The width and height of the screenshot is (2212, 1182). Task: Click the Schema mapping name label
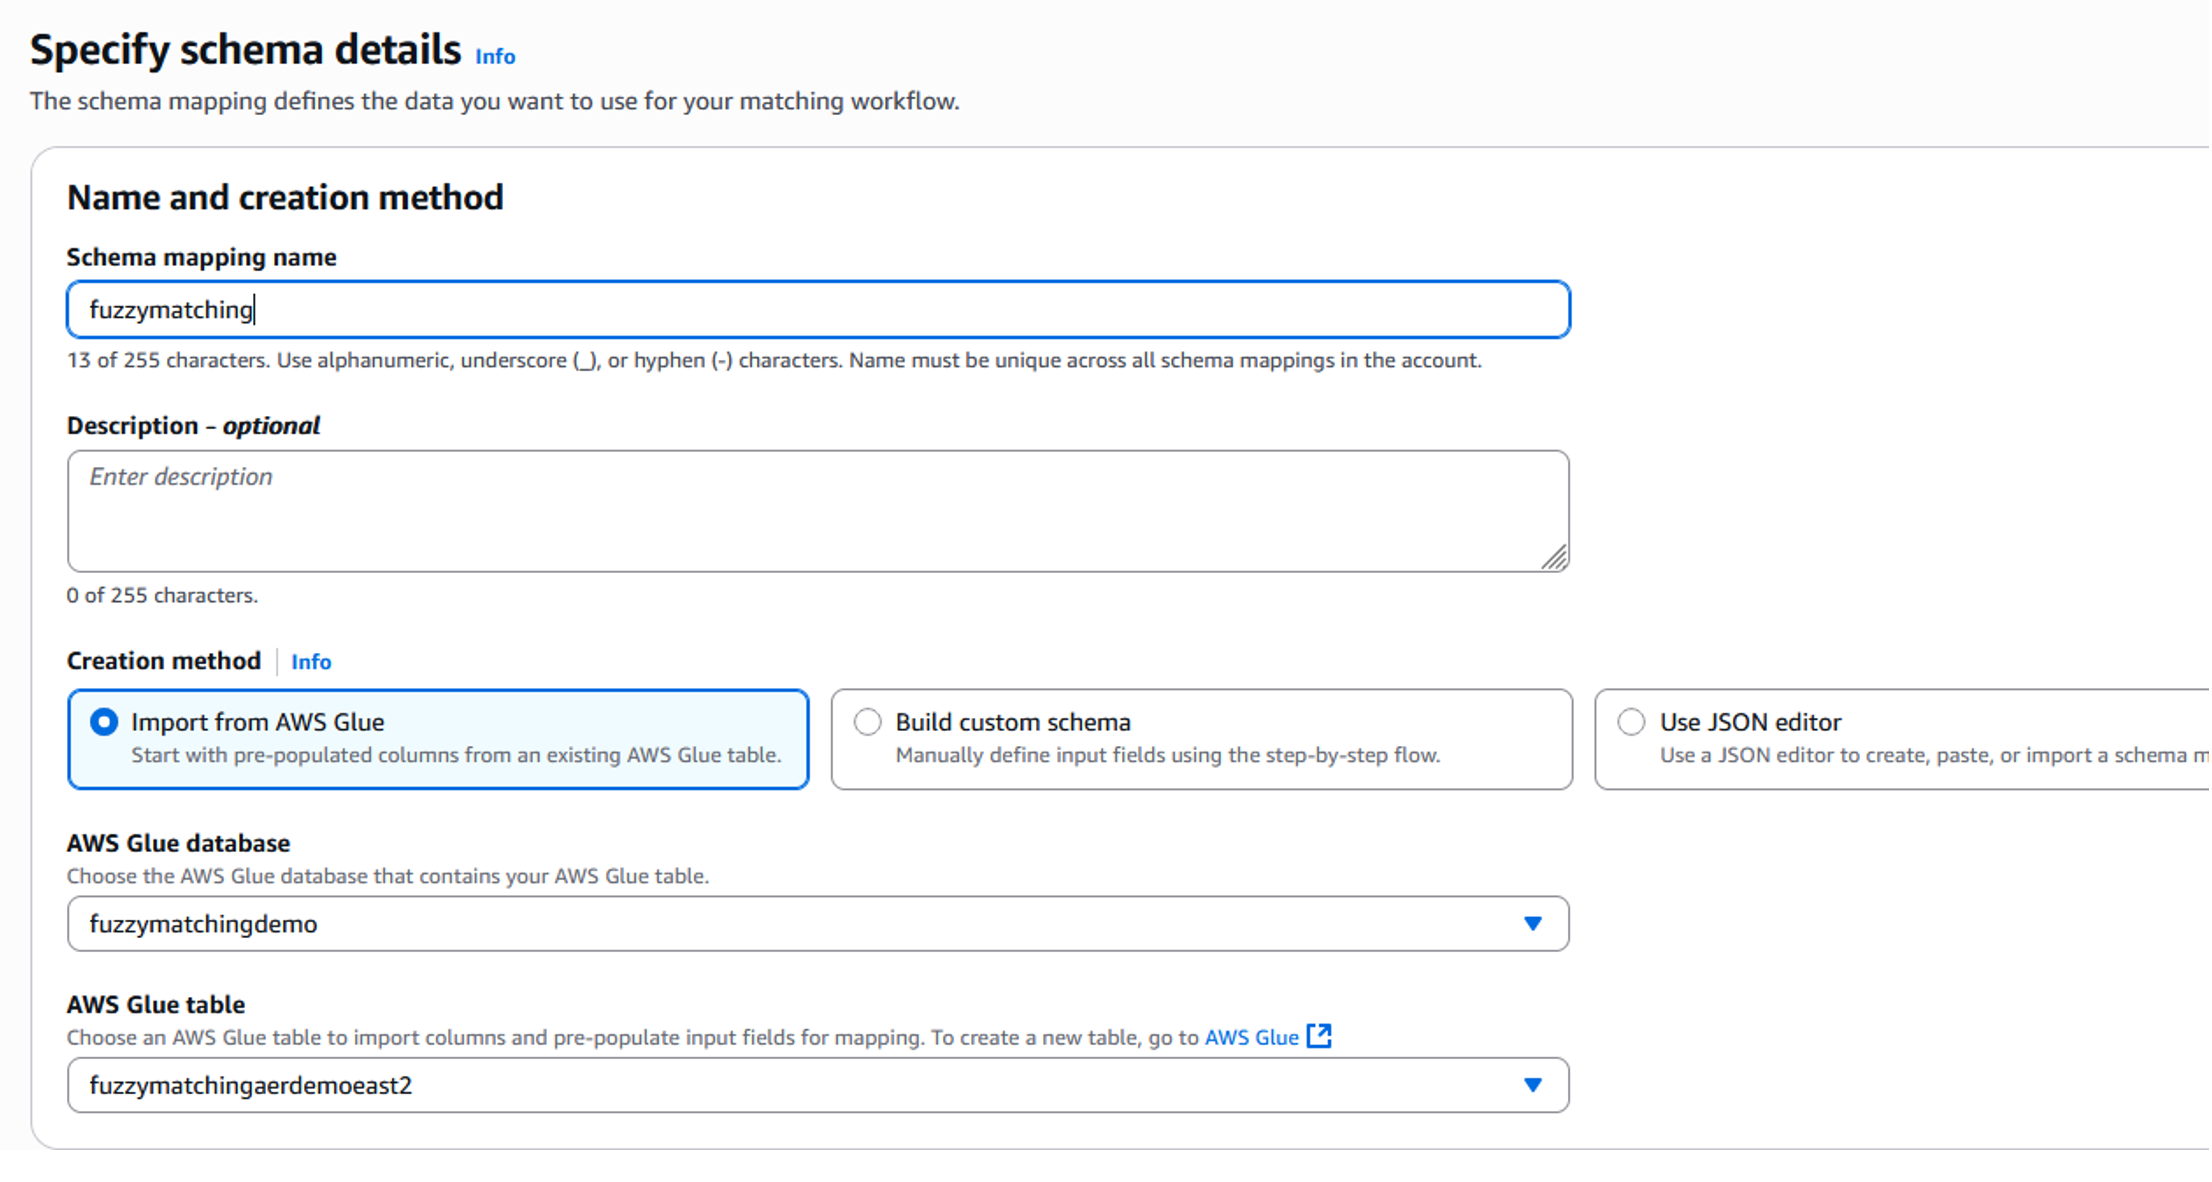(201, 258)
